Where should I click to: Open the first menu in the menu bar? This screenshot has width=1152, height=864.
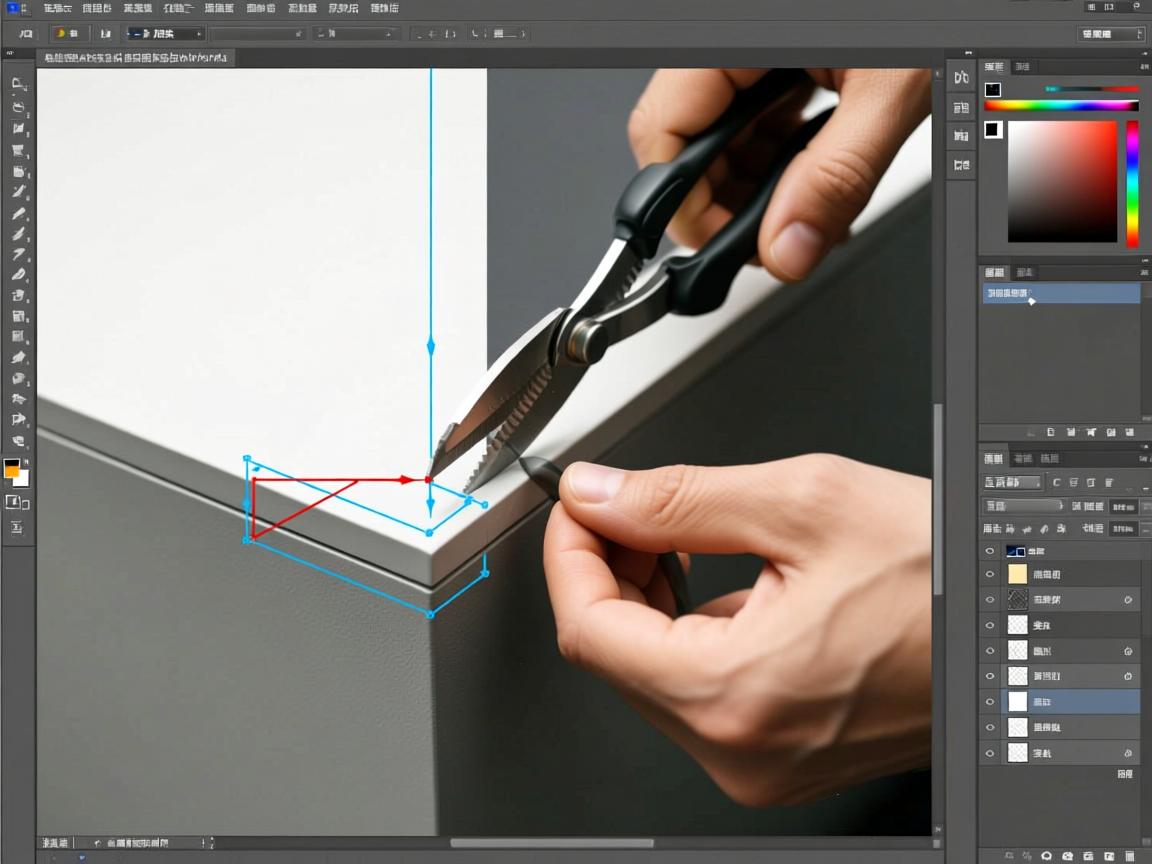pos(58,8)
